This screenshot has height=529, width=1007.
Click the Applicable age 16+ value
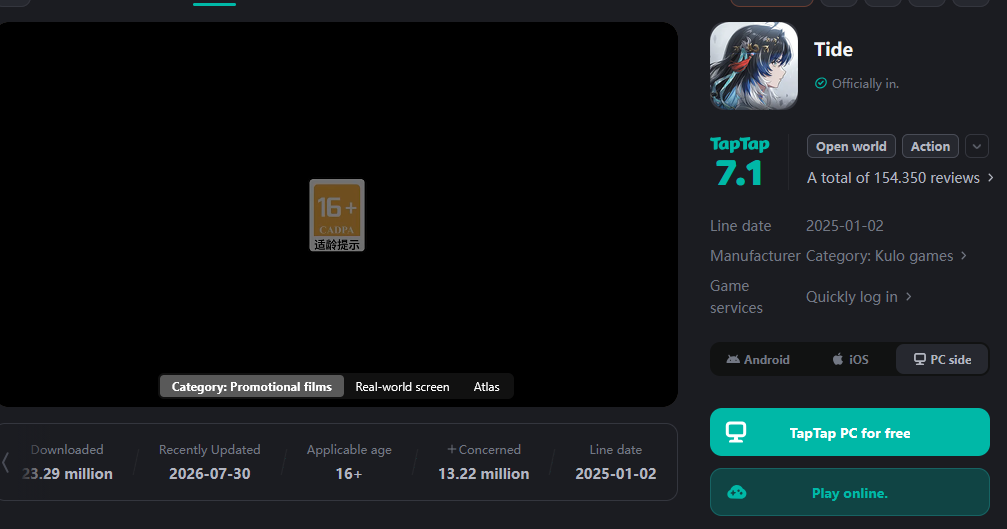(349, 474)
